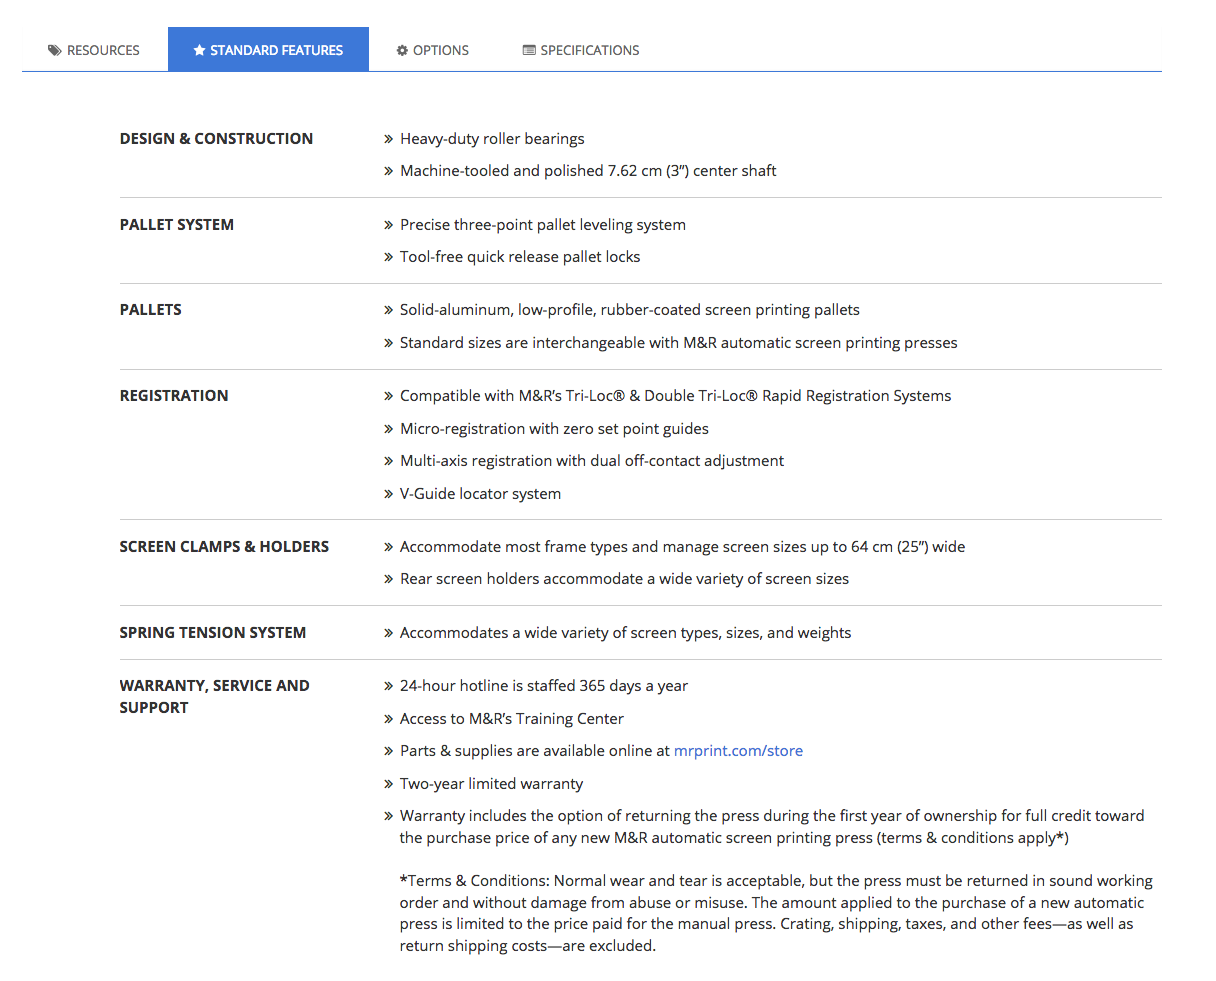
Task: Click the star icon on Standard Features
Action: (x=199, y=50)
